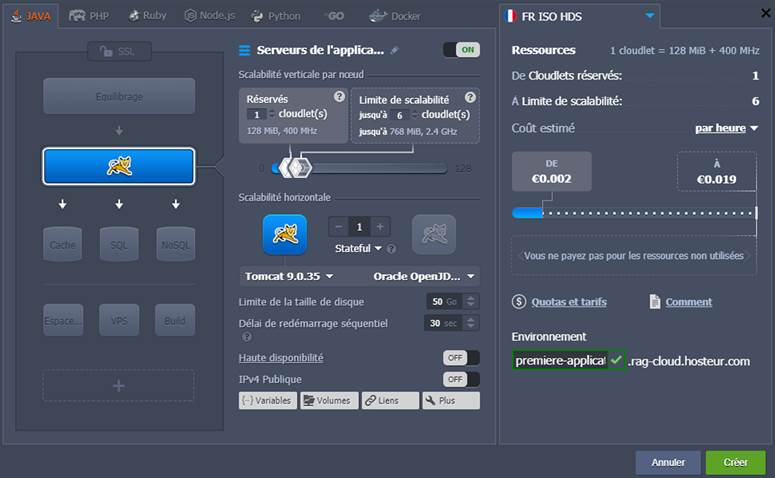Image resolution: width=775 pixels, height=478 pixels.
Task: Click the pencil icon to rename layer
Action: [394, 50]
